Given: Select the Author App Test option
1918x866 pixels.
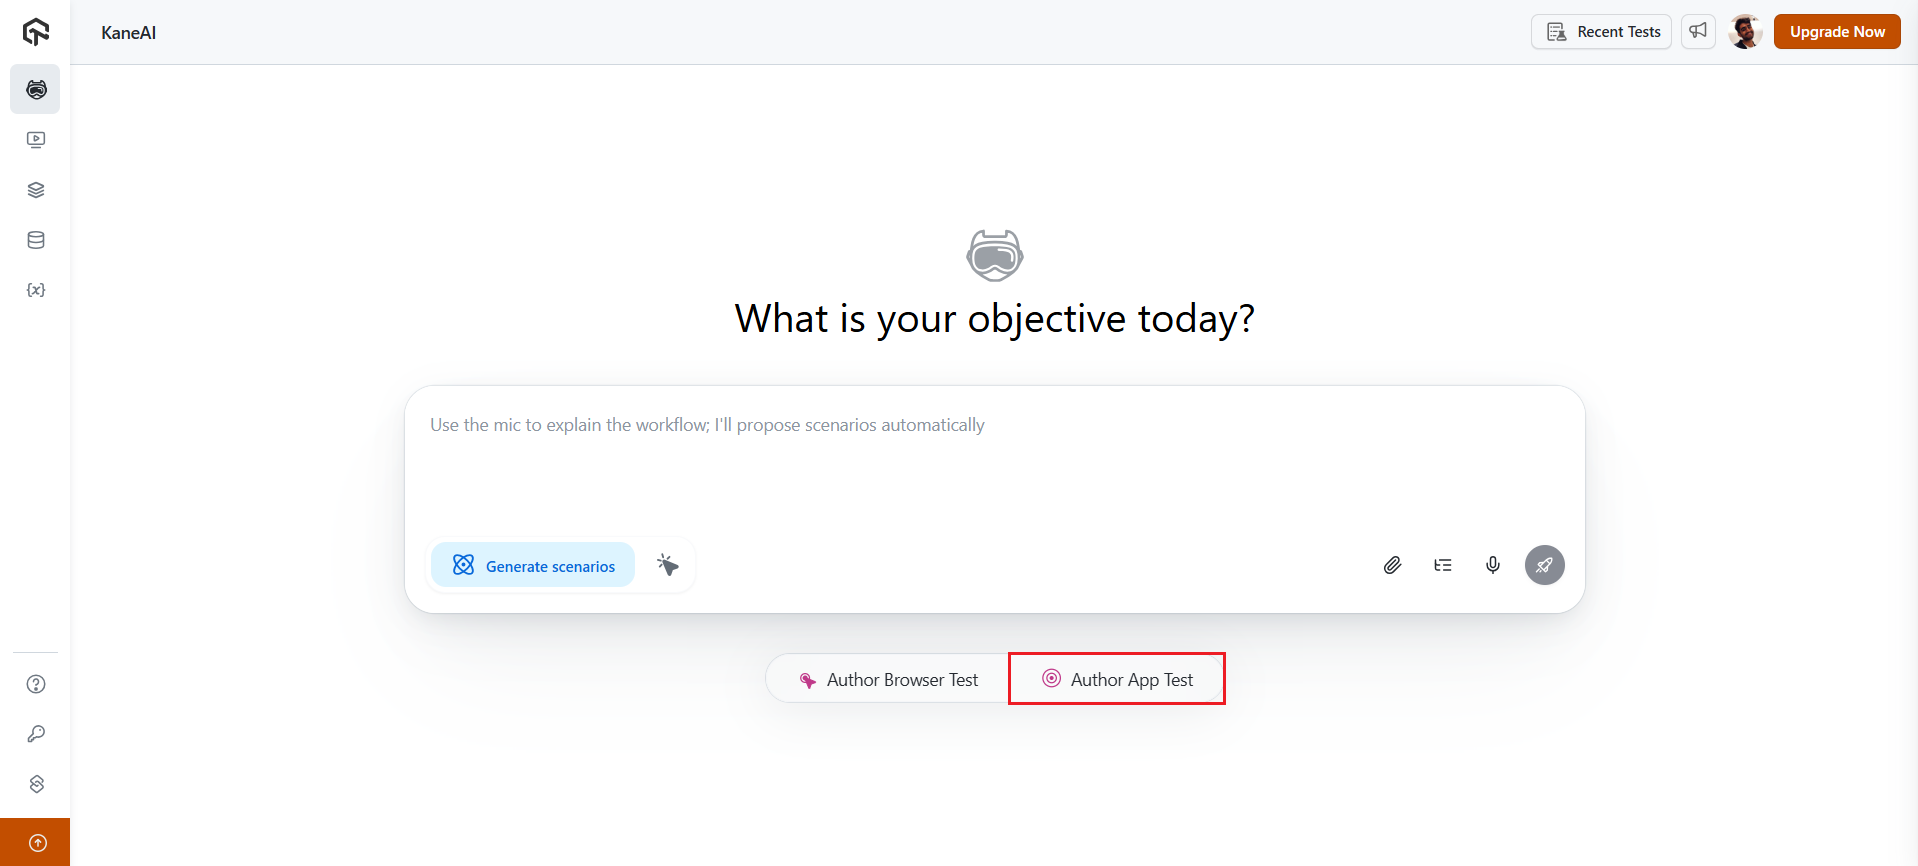Looking at the screenshot, I should click(1117, 680).
